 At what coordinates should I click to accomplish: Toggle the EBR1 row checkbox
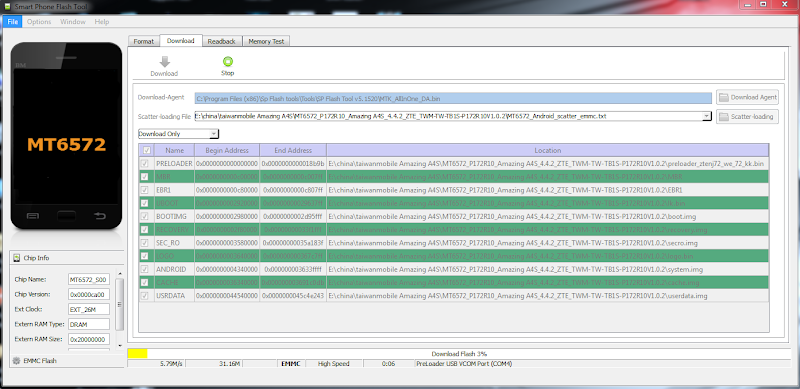pos(145,190)
